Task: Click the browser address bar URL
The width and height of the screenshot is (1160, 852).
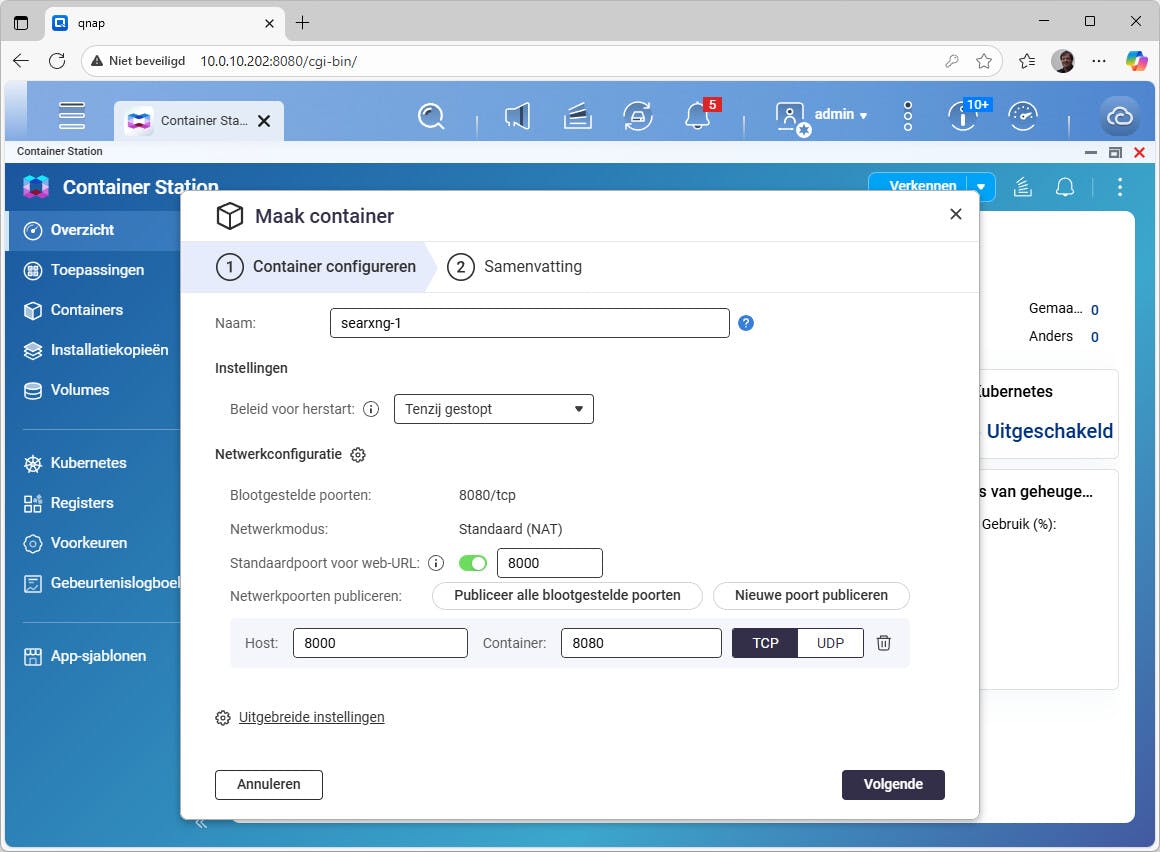Action: tap(278, 61)
